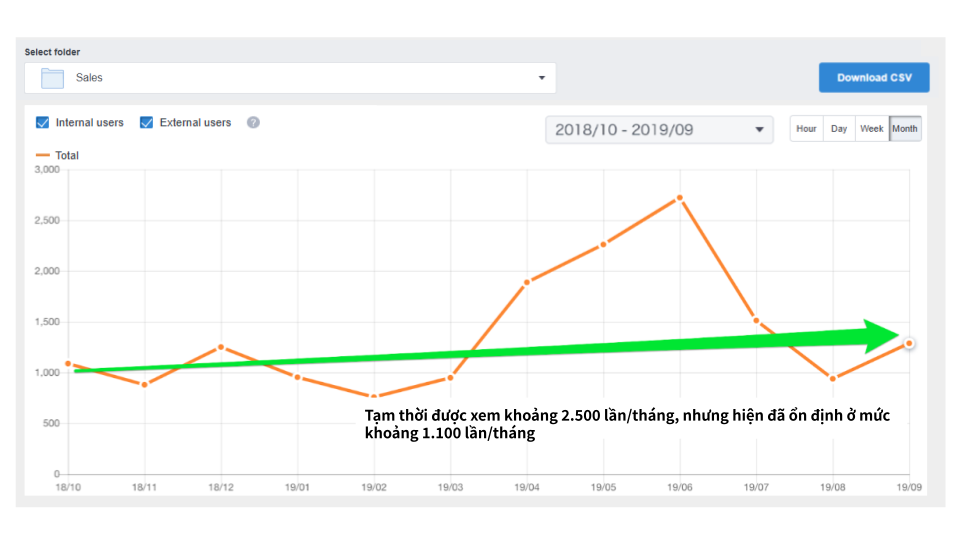Expand the 2018/10 - 2019/09 date range
Viewport: 960px width, 540px height.
659,130
